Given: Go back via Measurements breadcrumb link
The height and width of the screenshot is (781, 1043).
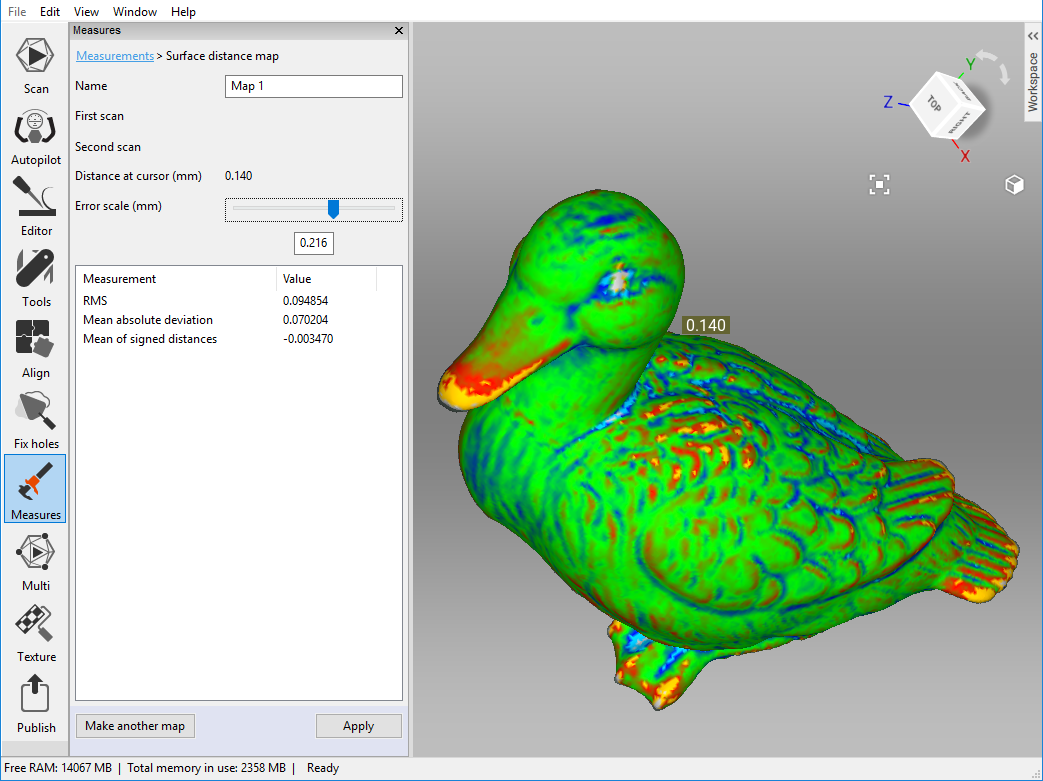Looking at the screenshot, I should [115, 56].
